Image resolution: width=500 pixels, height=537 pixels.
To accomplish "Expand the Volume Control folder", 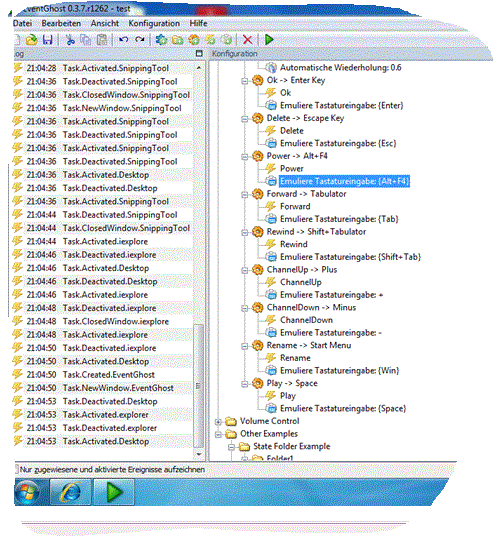I will pyautogui.click(x=218, y=422).
